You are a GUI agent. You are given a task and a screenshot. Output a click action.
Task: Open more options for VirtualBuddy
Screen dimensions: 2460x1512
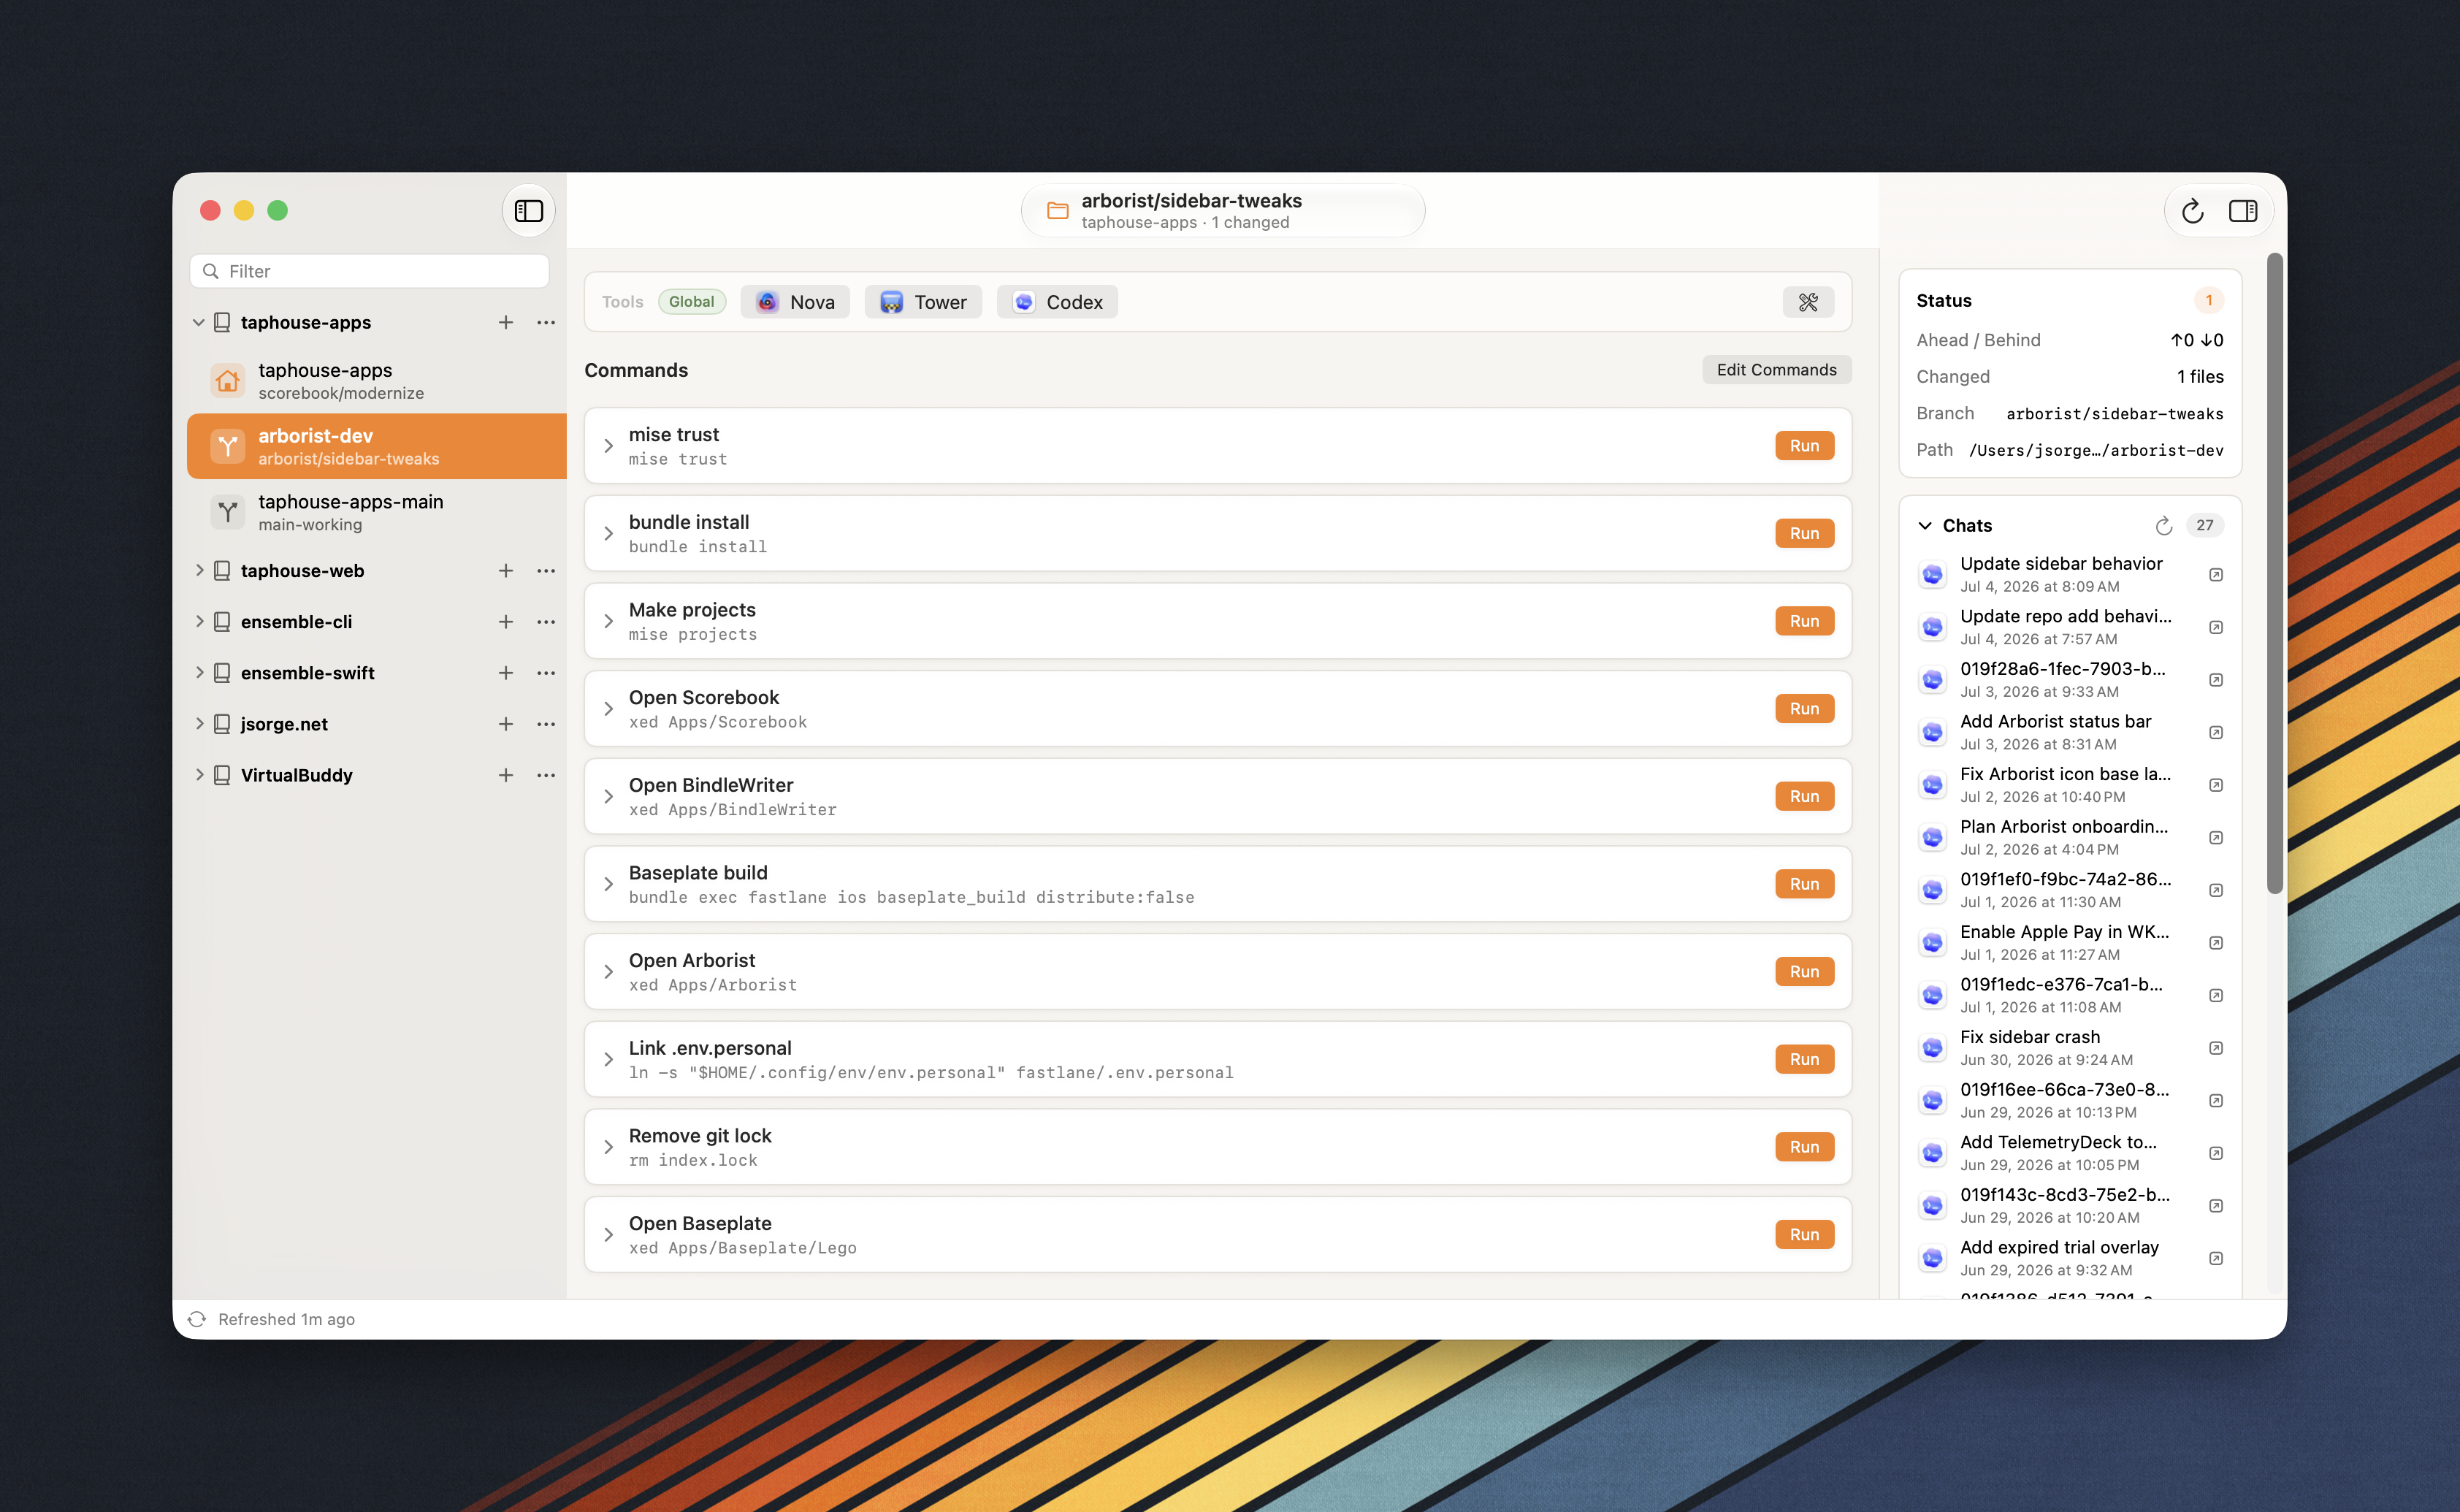click(546, 775)
